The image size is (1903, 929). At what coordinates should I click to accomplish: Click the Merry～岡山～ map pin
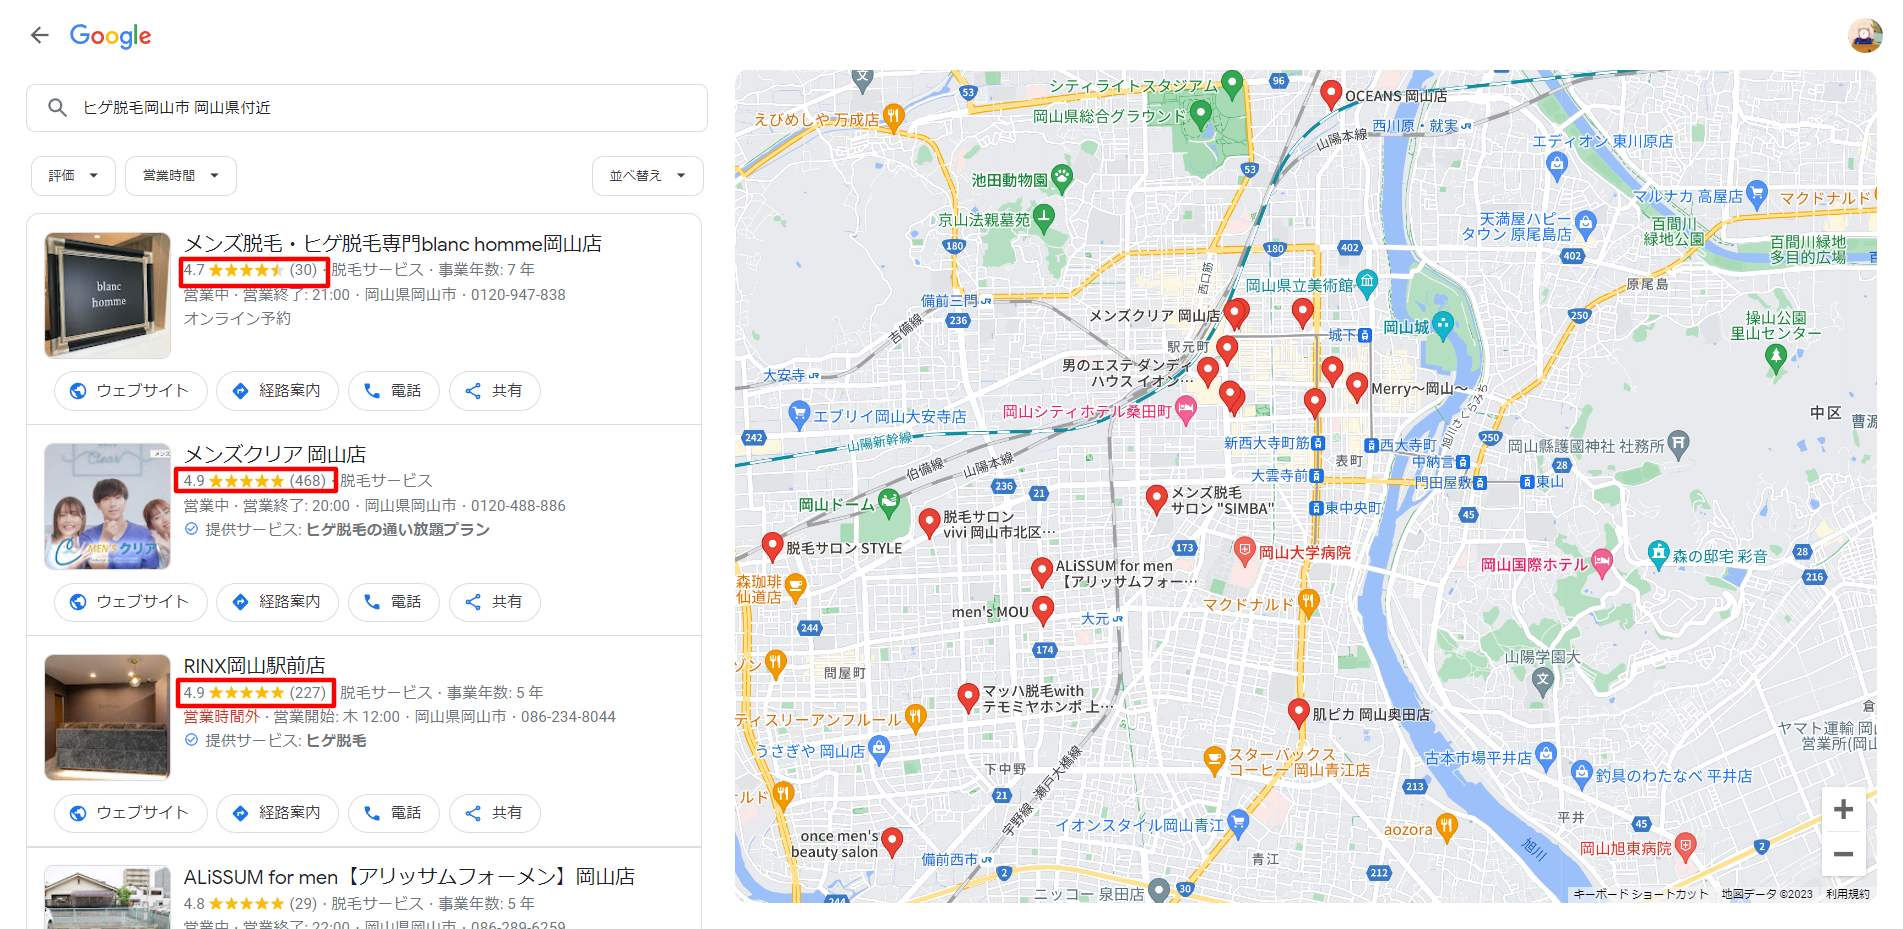click(x=1357, y=387)
